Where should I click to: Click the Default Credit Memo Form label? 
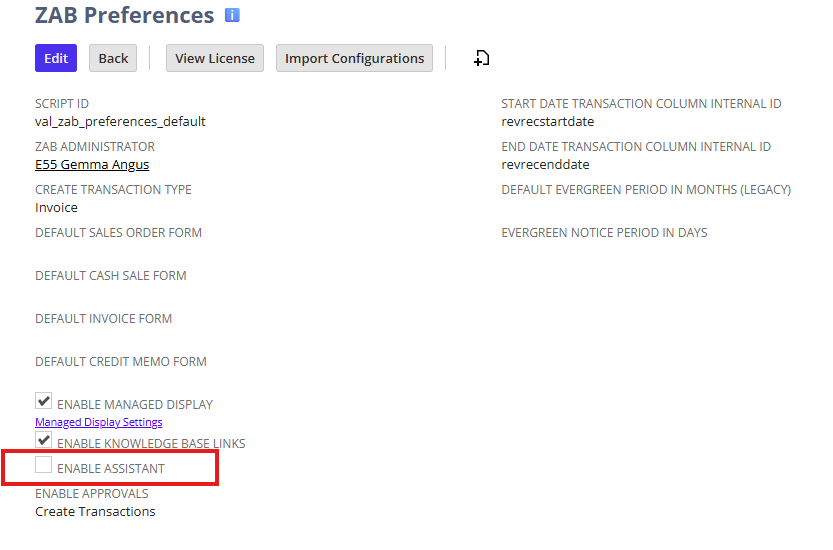121,362
